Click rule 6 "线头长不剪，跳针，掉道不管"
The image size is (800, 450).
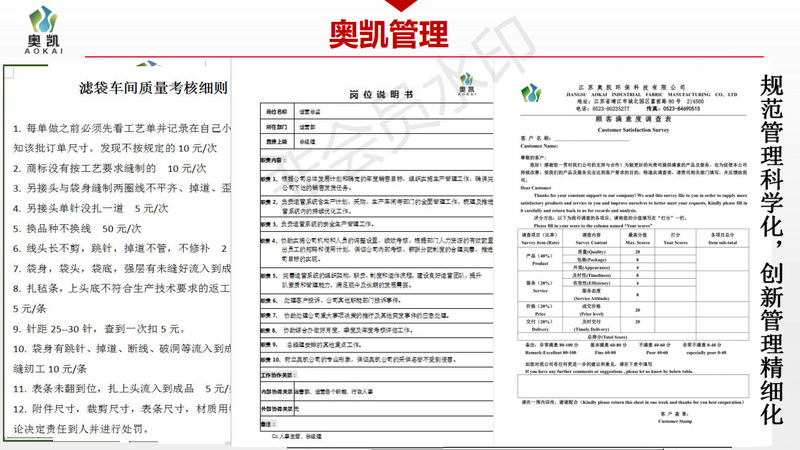[x=120, y=248]
